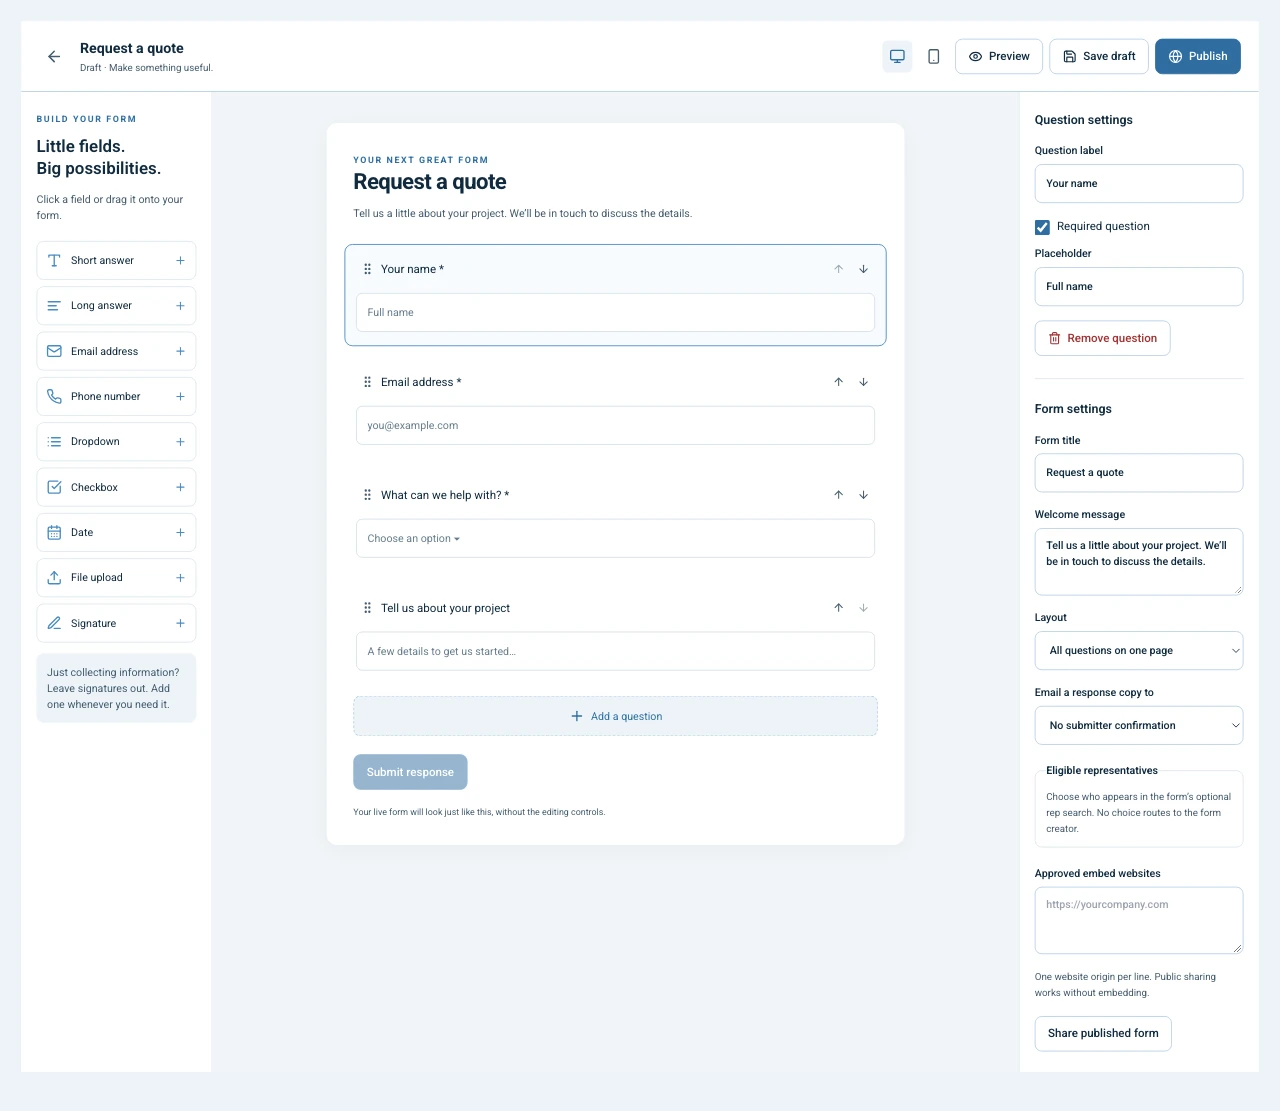Add a Signature field
1280x1111 pixels.
click(x=116, y=624)
